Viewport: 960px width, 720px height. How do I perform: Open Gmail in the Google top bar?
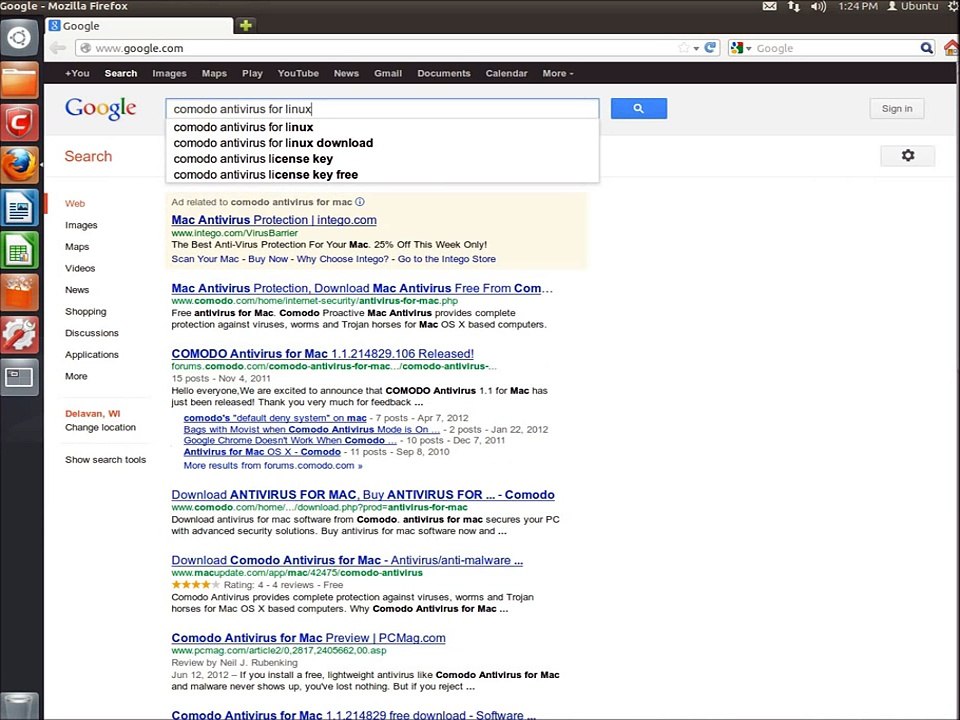click(388, 73)
